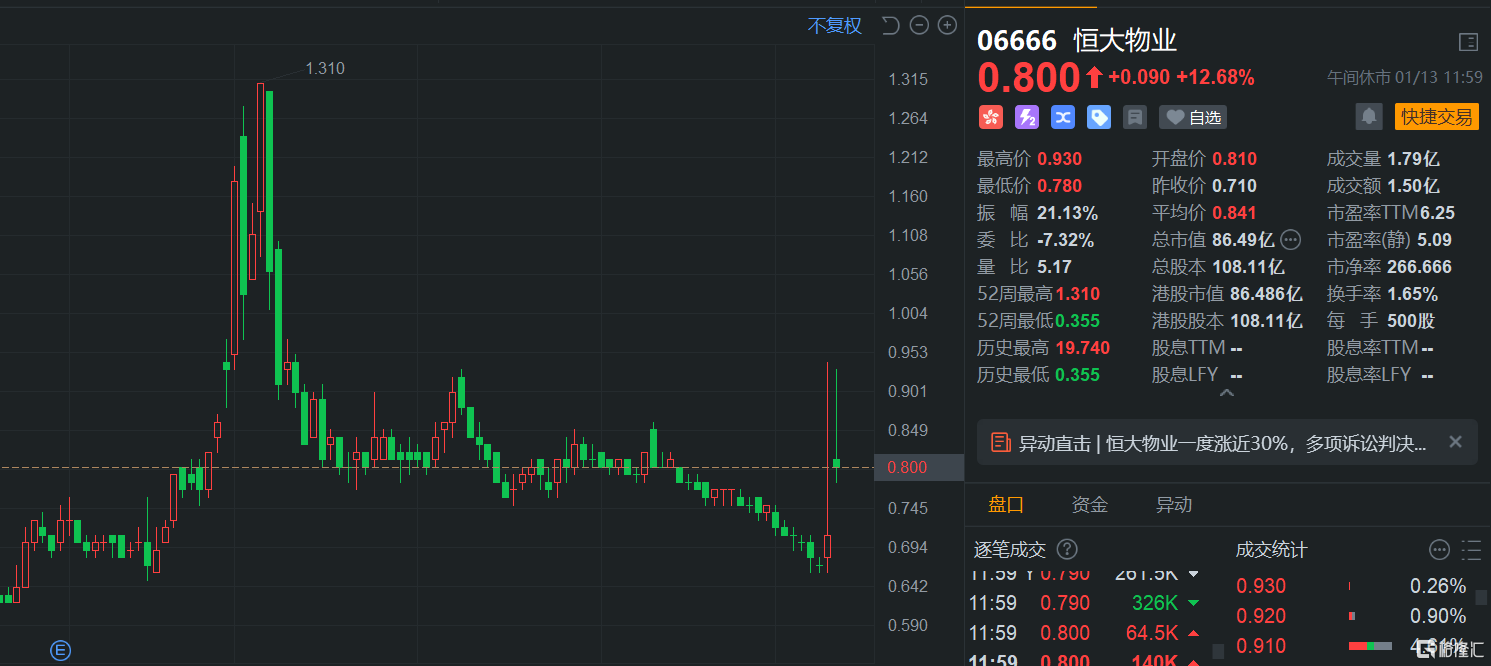Viewport: 1491px width, 666px height.
Task: Click the more icon beside 总市值
Action: click(x=1291, y=240)
